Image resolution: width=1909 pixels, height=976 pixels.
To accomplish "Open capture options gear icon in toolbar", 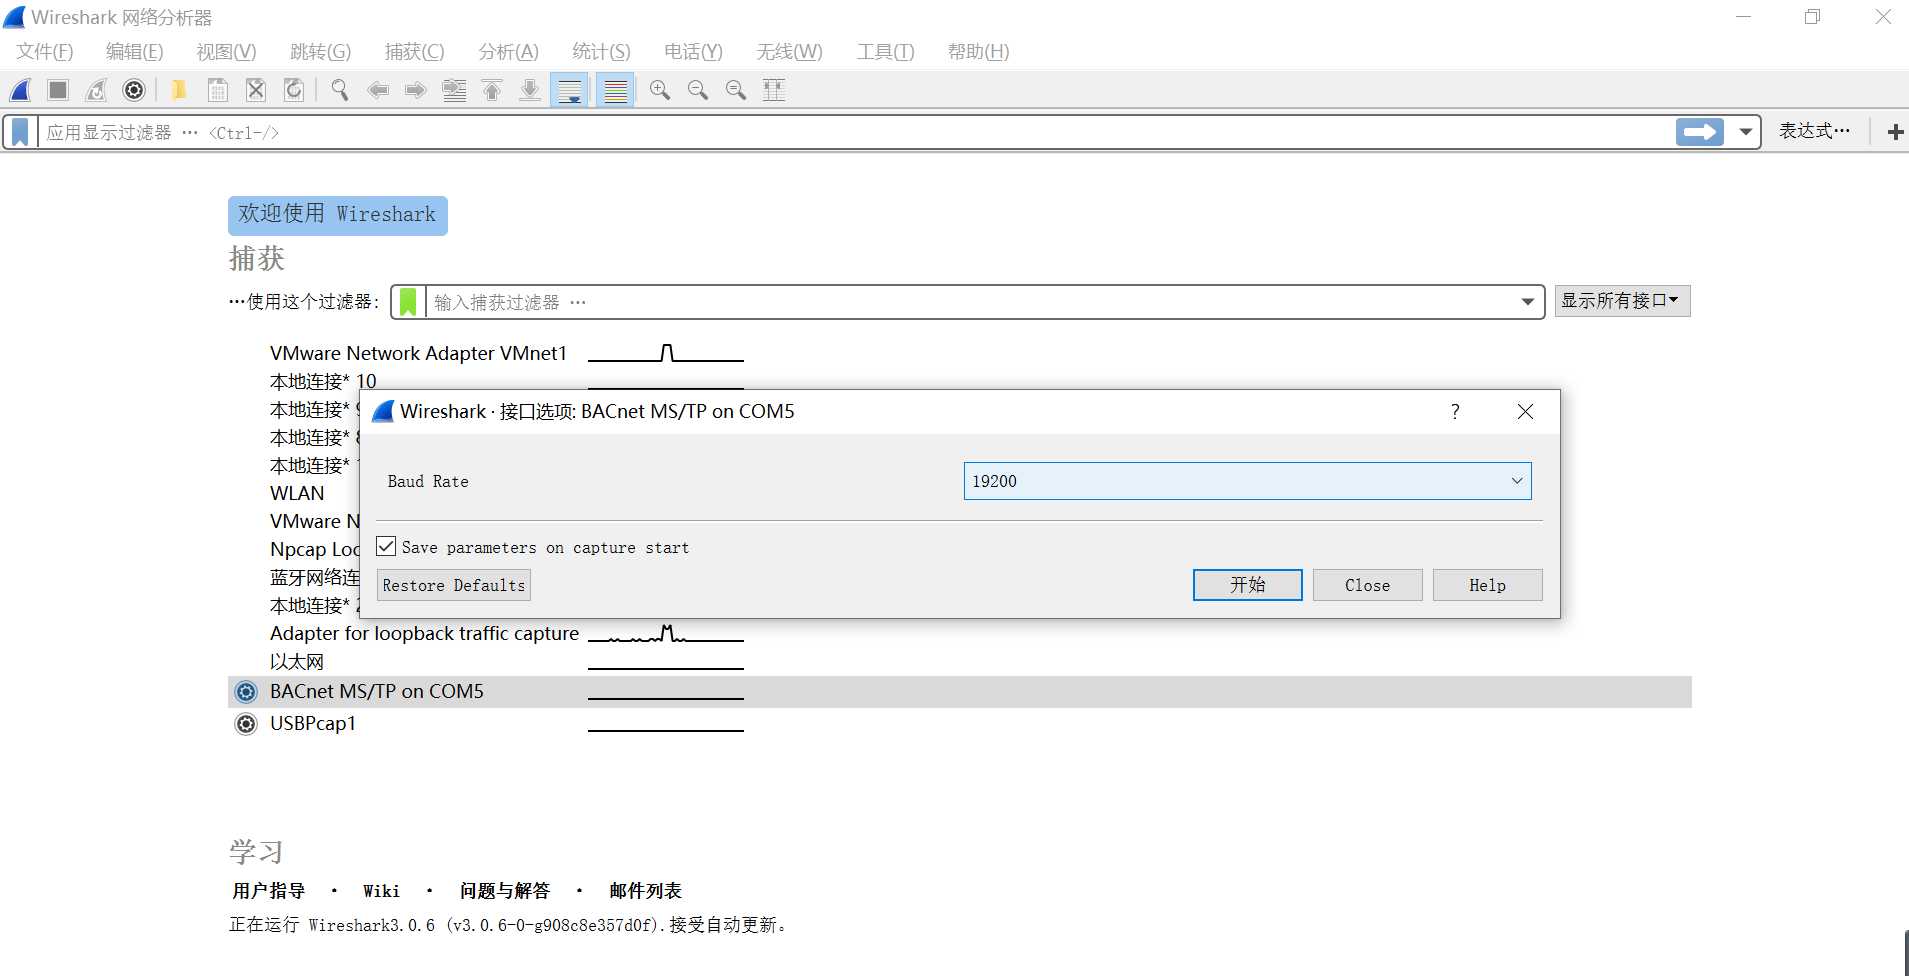I will pyautogui.click(x=134, y=90).
